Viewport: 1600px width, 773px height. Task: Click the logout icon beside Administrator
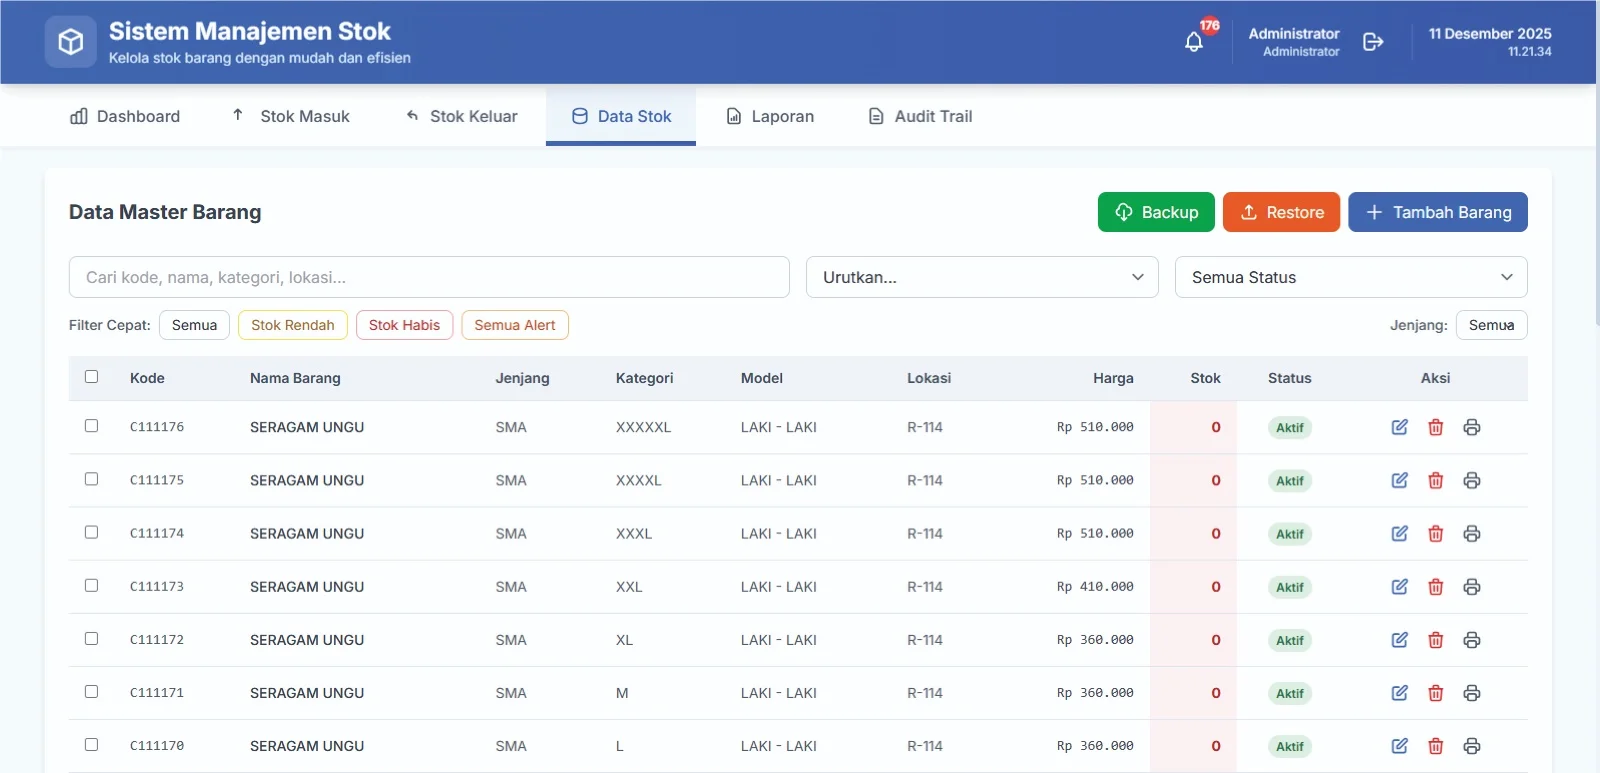click(x=1373, y=42)
